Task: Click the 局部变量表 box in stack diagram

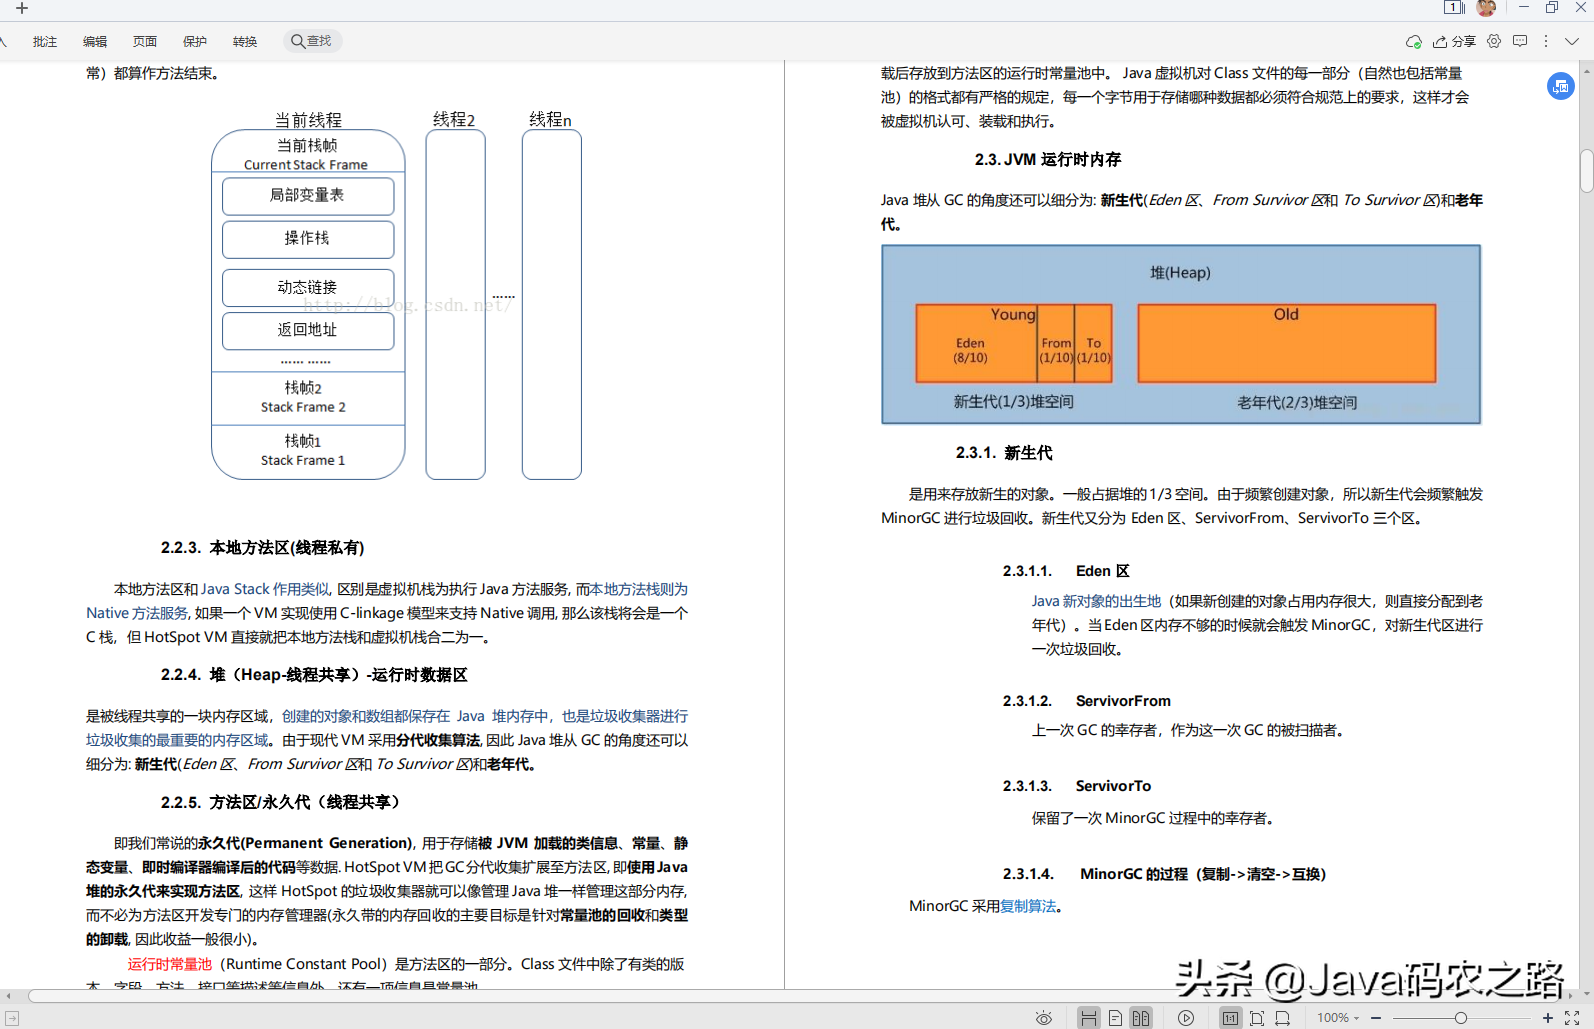Action: pyautogui.click(x=308, y=196)
